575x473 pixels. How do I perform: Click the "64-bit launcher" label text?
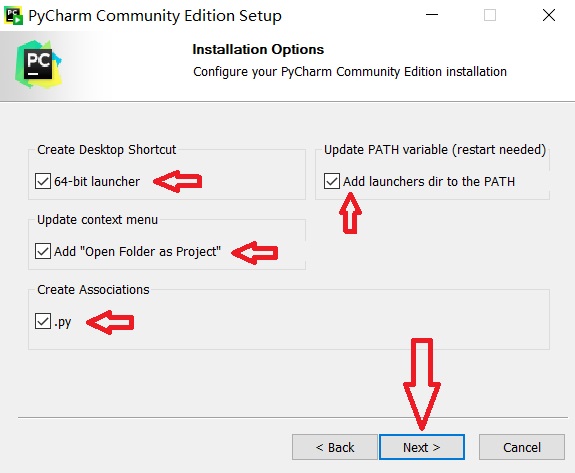click(97, 182)
